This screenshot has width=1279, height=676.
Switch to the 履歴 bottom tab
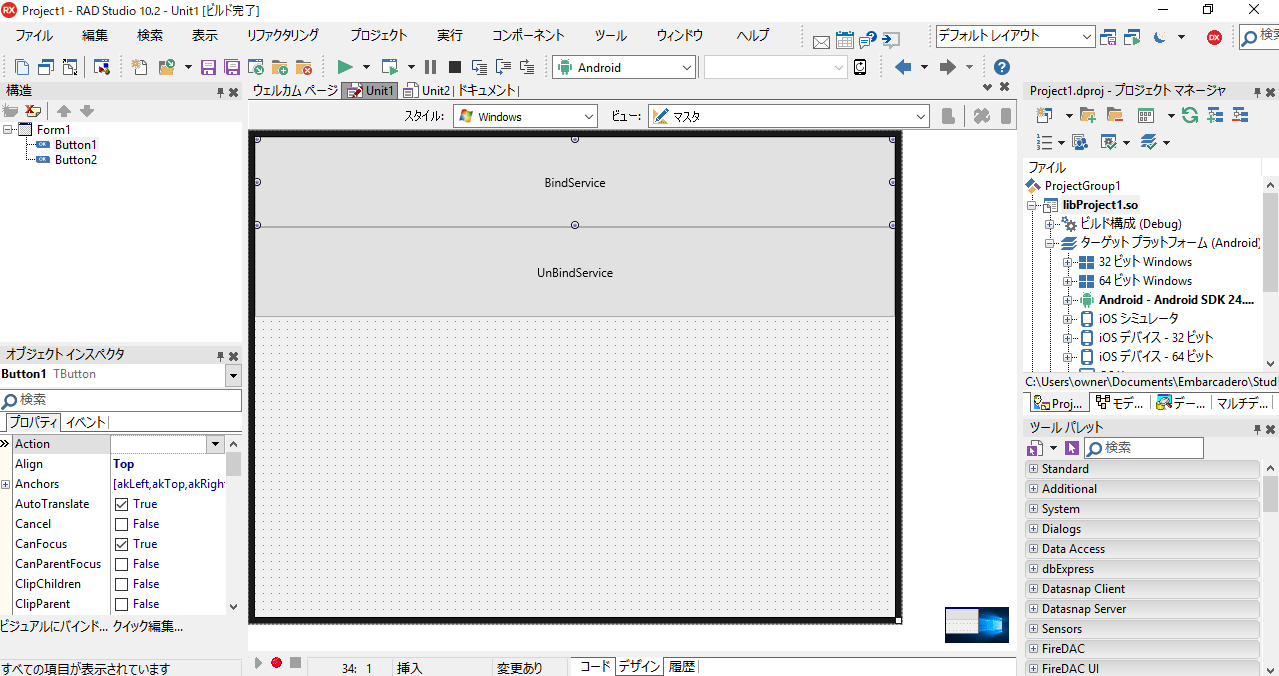pyautogui.click(x=682, y=666)
